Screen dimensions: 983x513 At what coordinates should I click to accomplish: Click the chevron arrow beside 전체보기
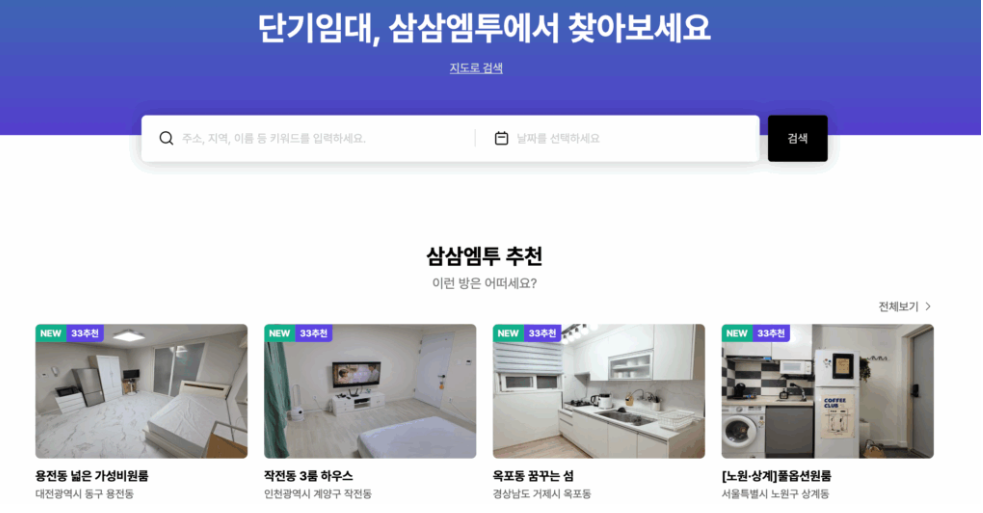[x=928, y=307]
